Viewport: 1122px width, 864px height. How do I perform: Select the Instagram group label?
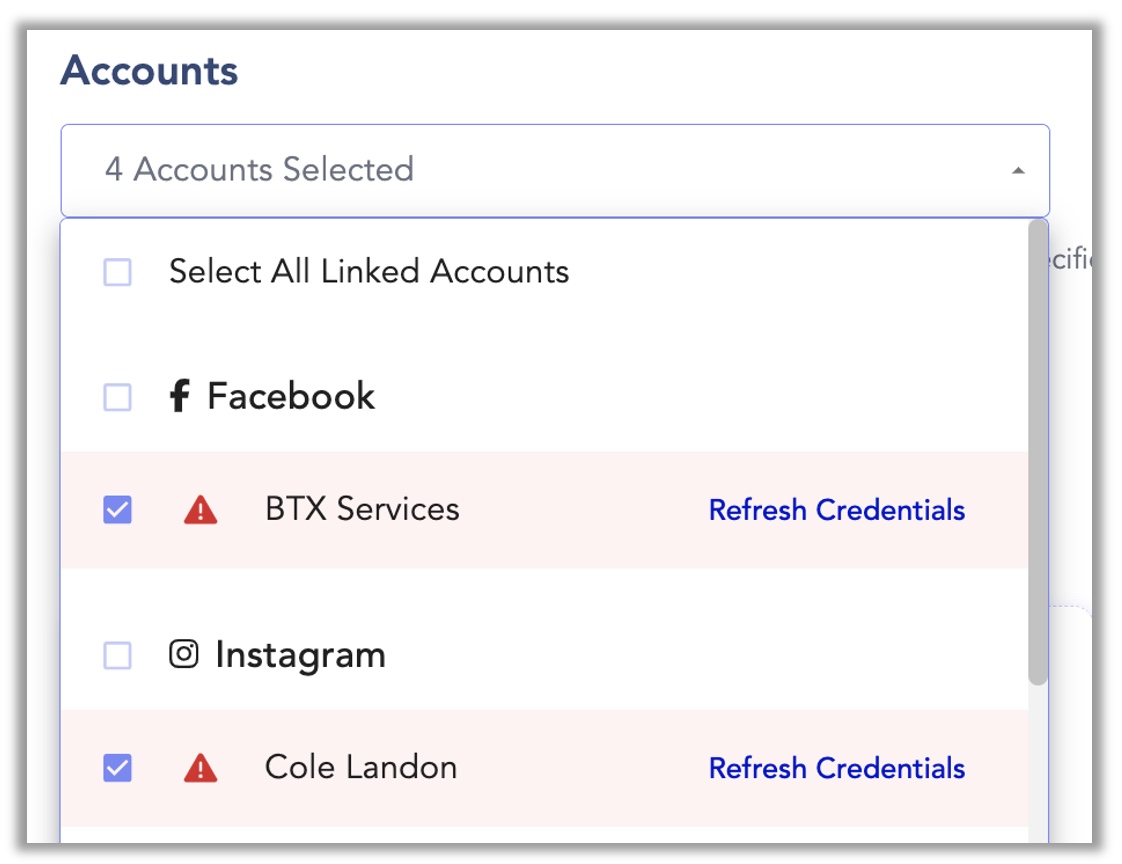pos(301,655)
